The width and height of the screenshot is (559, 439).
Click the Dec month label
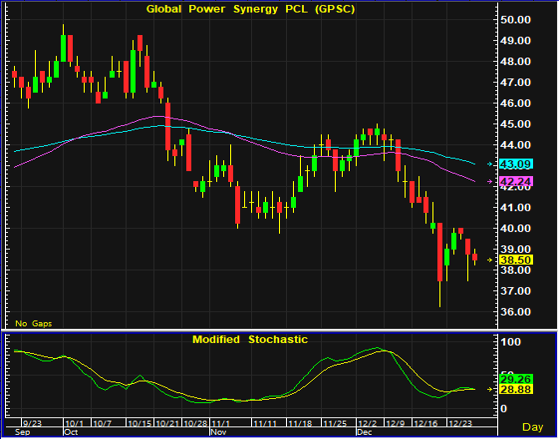[365, 432]
